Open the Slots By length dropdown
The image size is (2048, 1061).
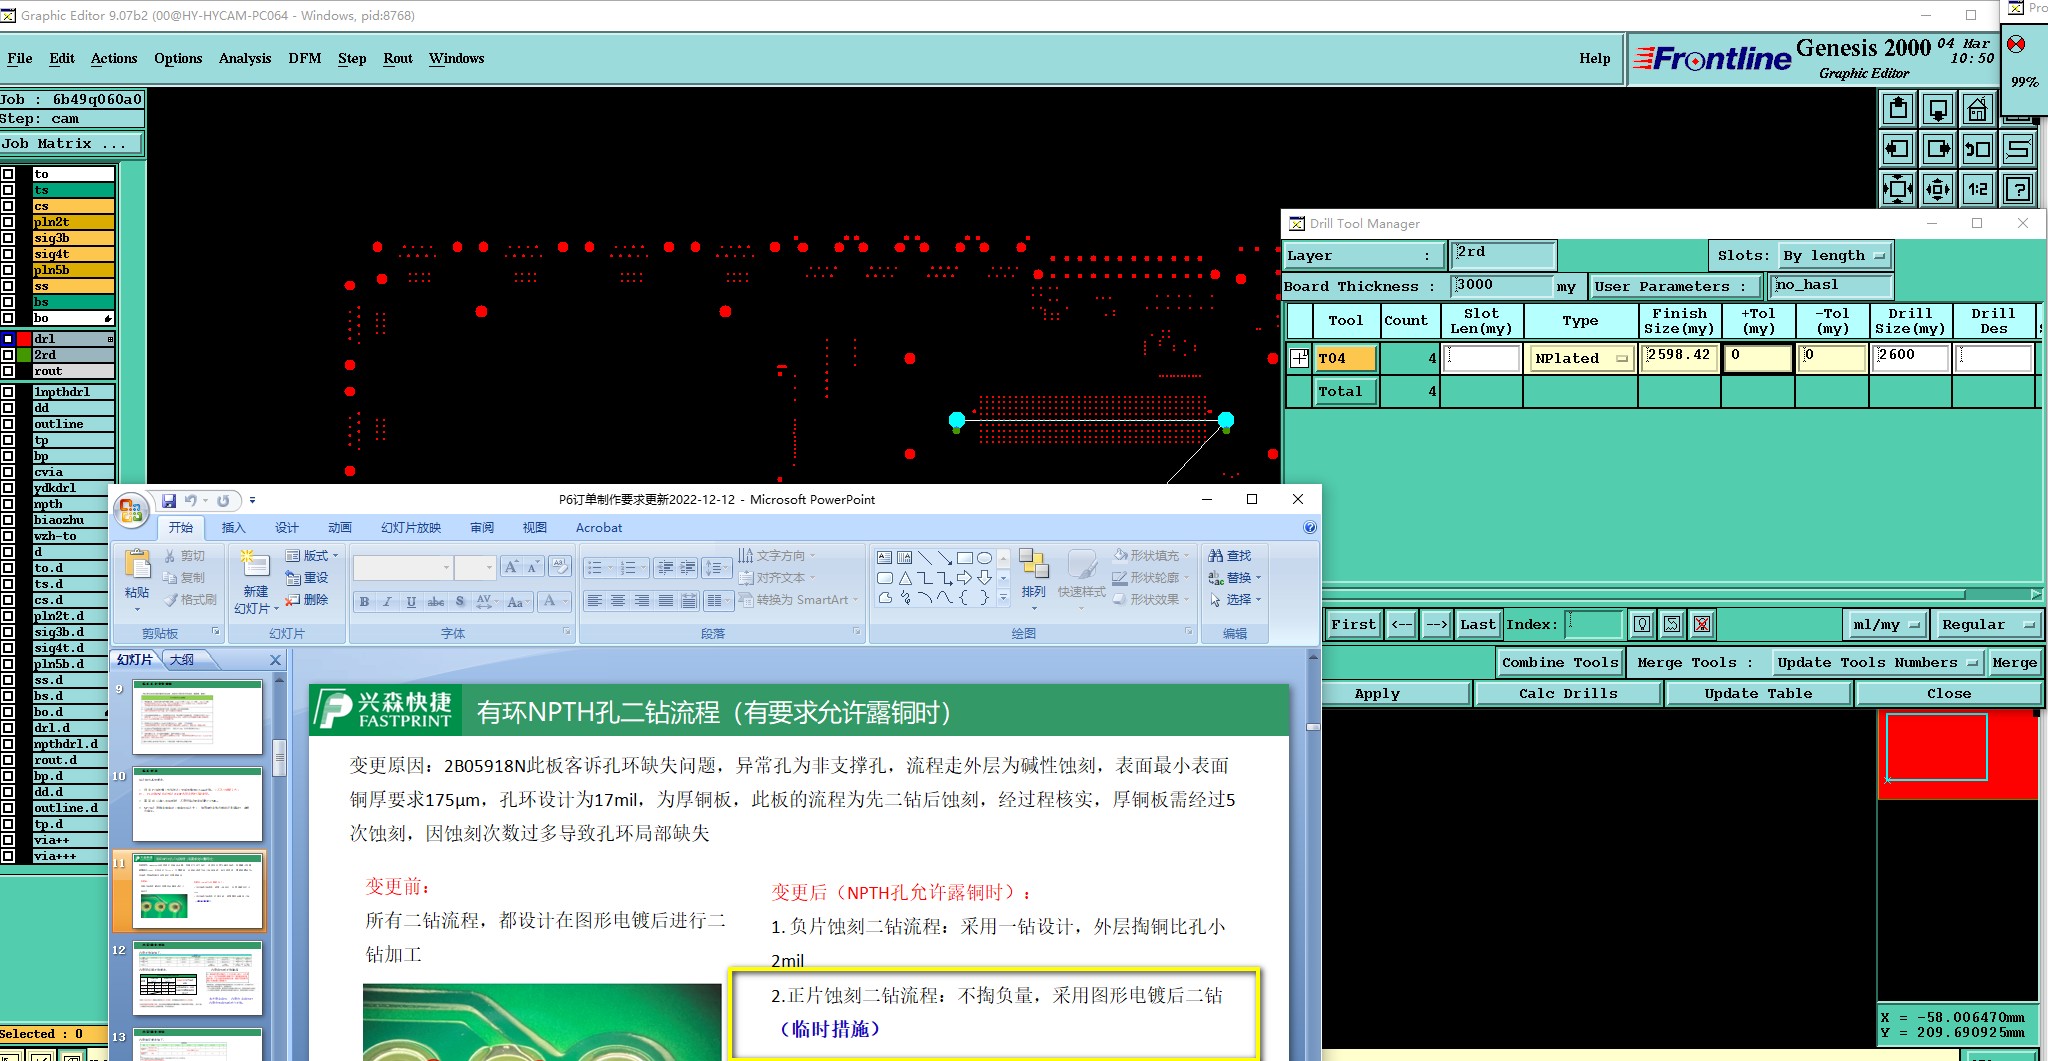coord(1834,256)
